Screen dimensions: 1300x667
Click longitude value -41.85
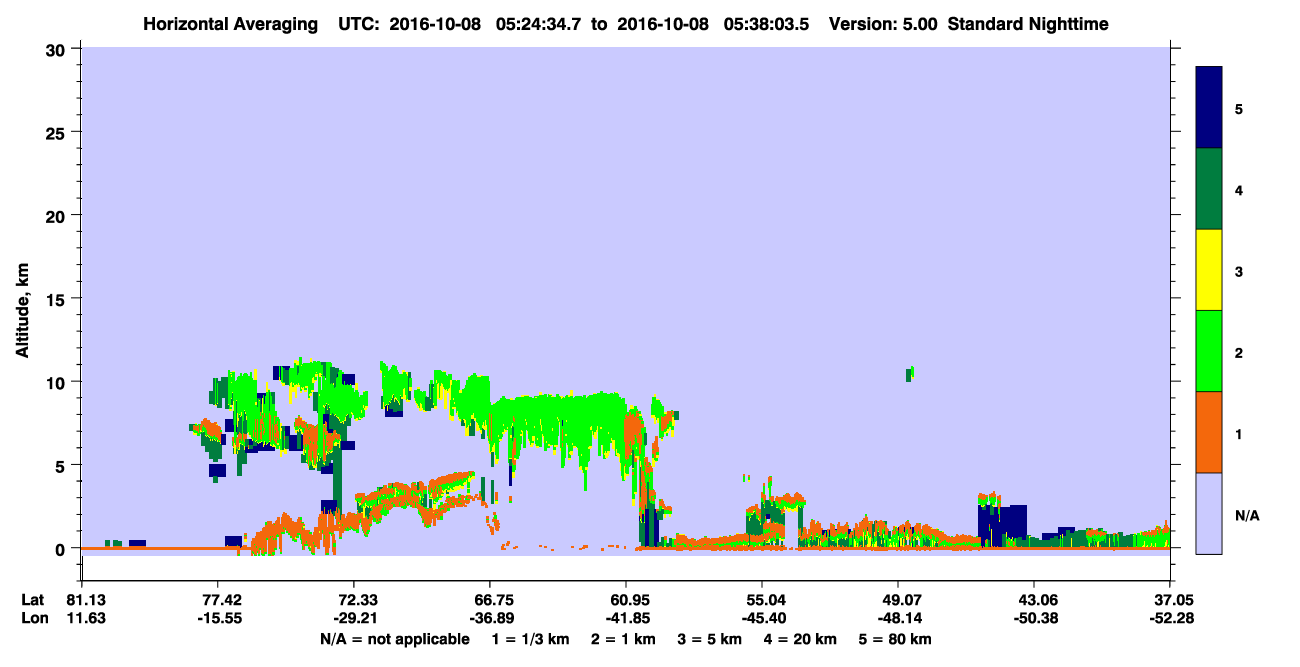point(626,618)
